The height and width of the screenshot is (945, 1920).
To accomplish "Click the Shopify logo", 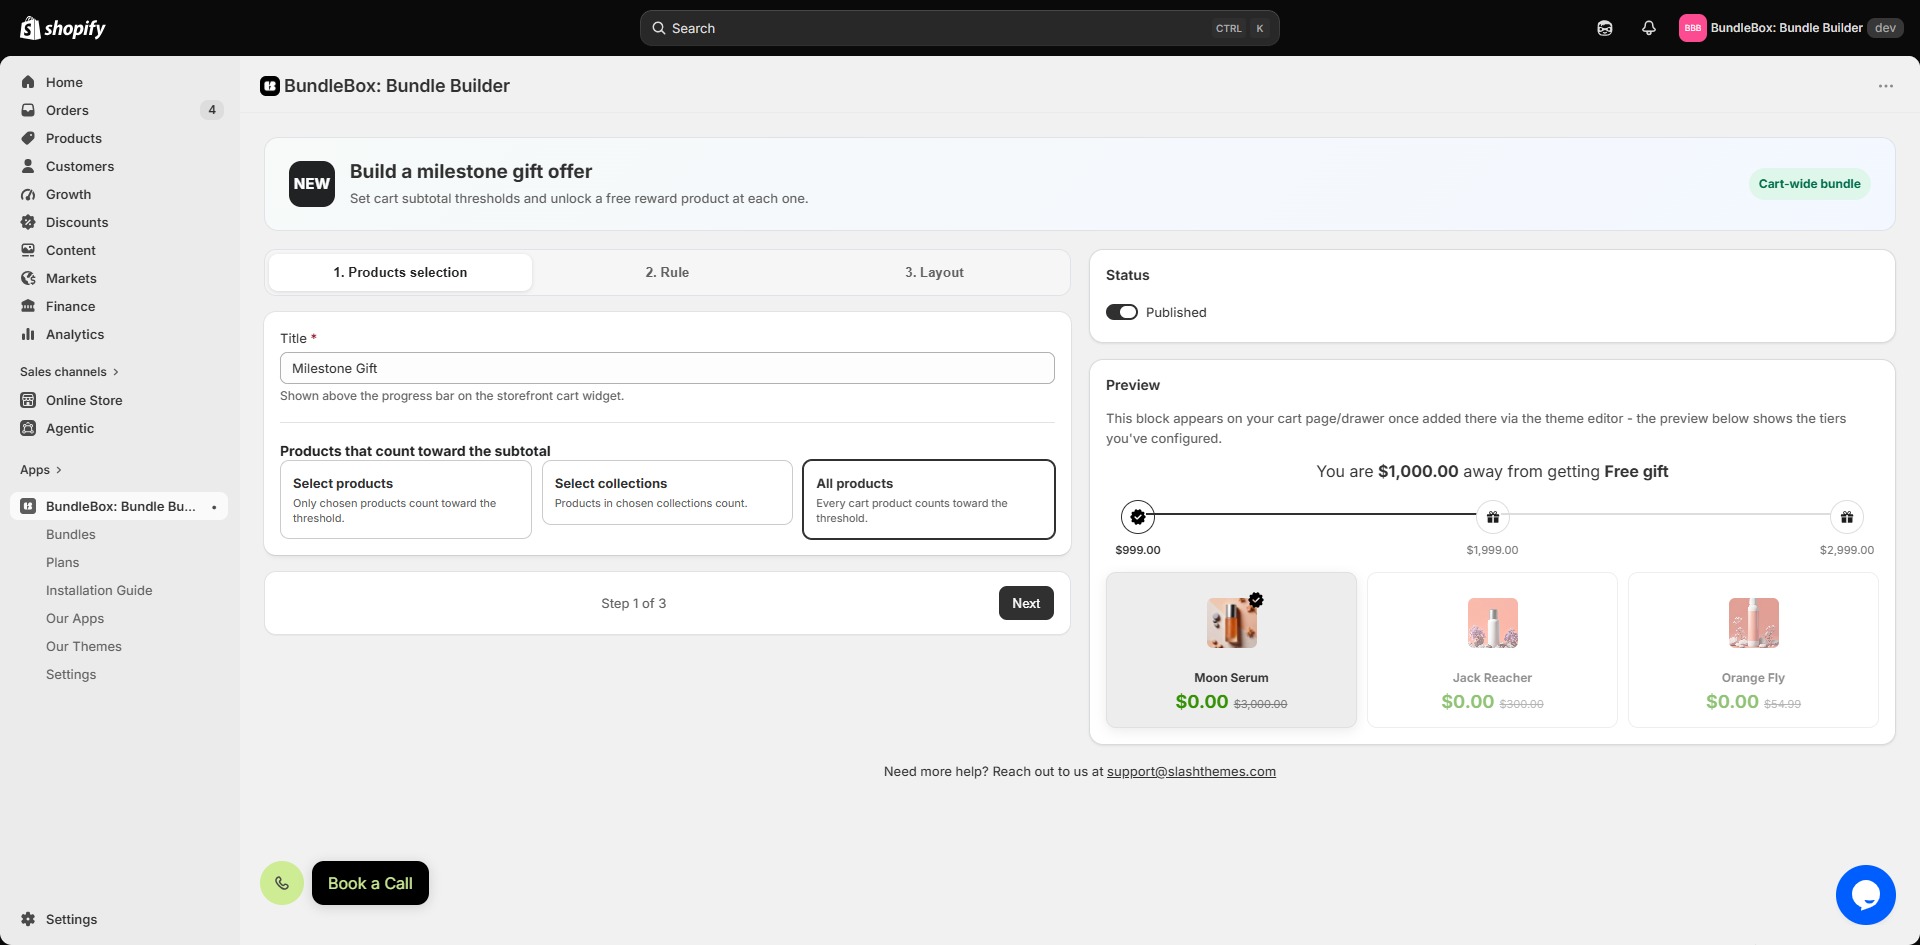I will click(x=63, y=28).
